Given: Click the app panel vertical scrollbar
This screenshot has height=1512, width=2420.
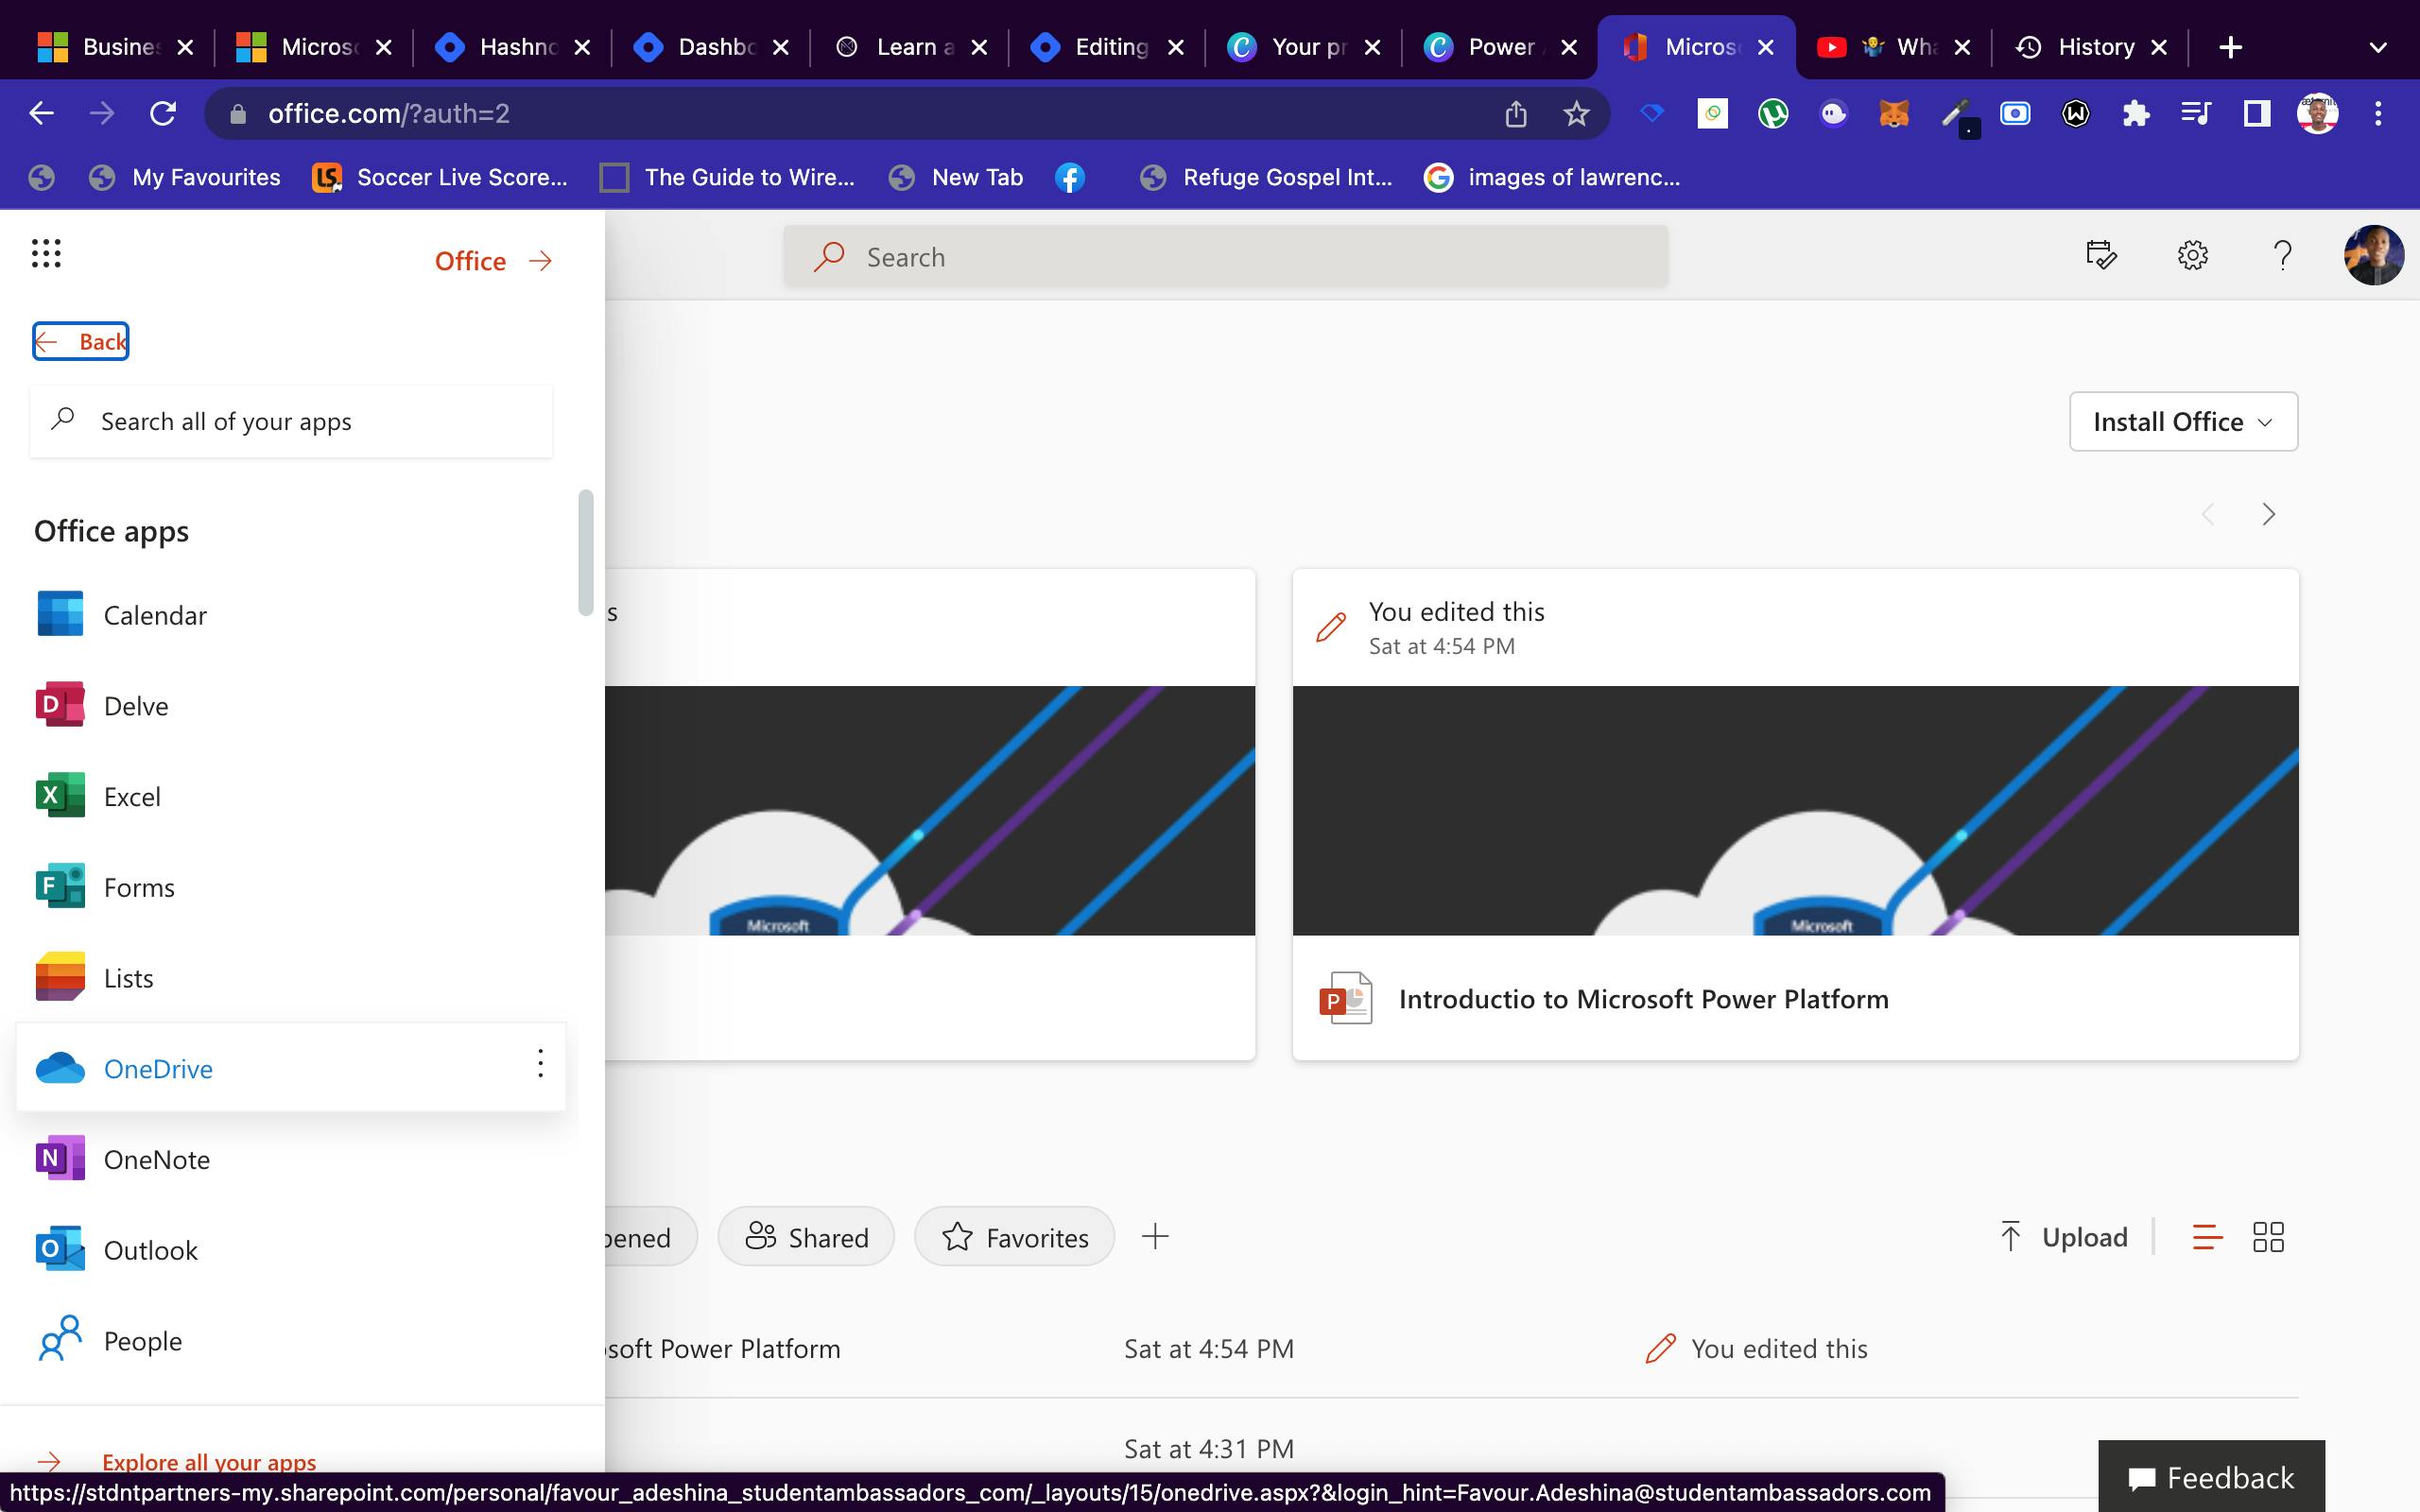Looking at the screenshot, I should 586,552.
